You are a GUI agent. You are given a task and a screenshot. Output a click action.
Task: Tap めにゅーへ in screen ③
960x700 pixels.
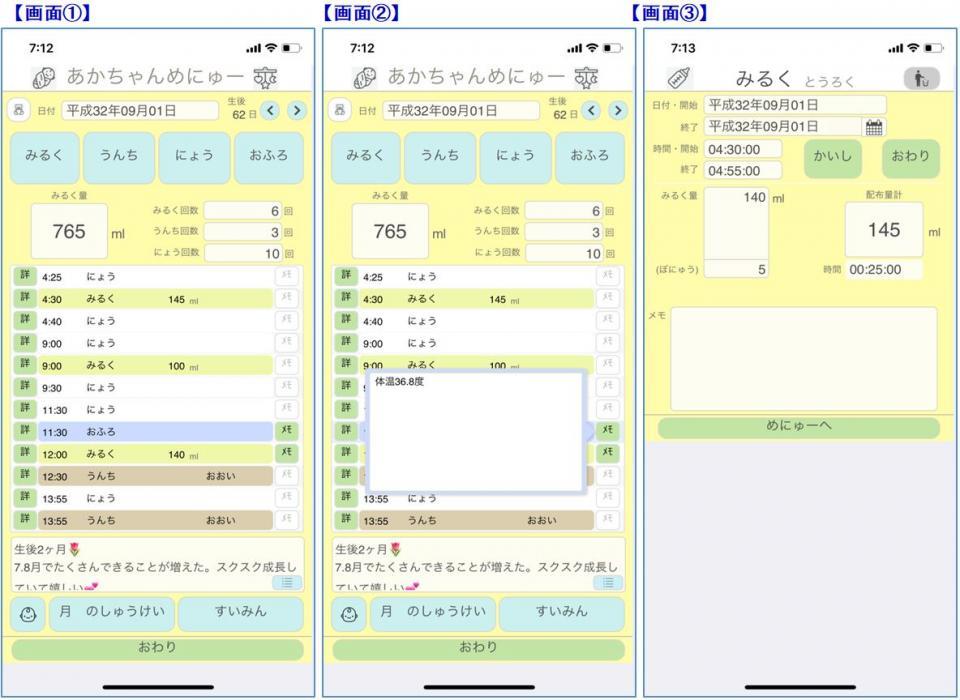point(798,427)
